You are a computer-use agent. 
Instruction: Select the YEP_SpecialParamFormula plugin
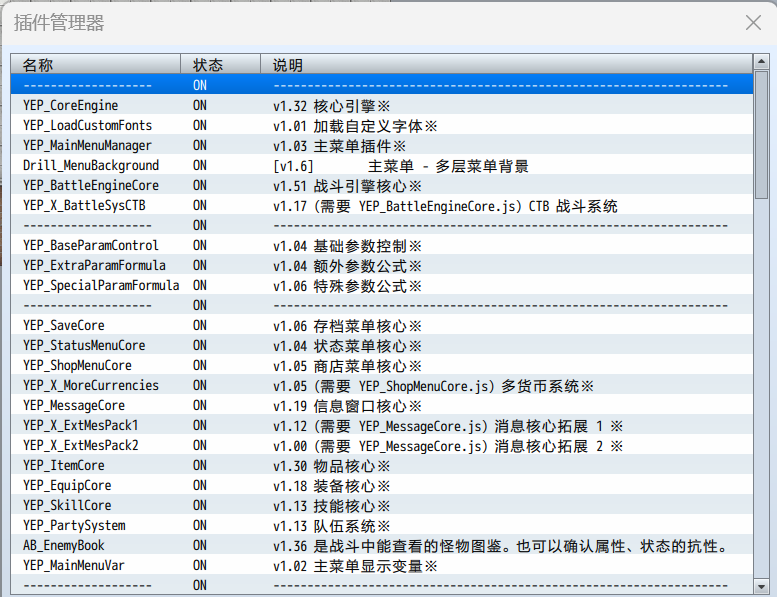coord(382,285)
